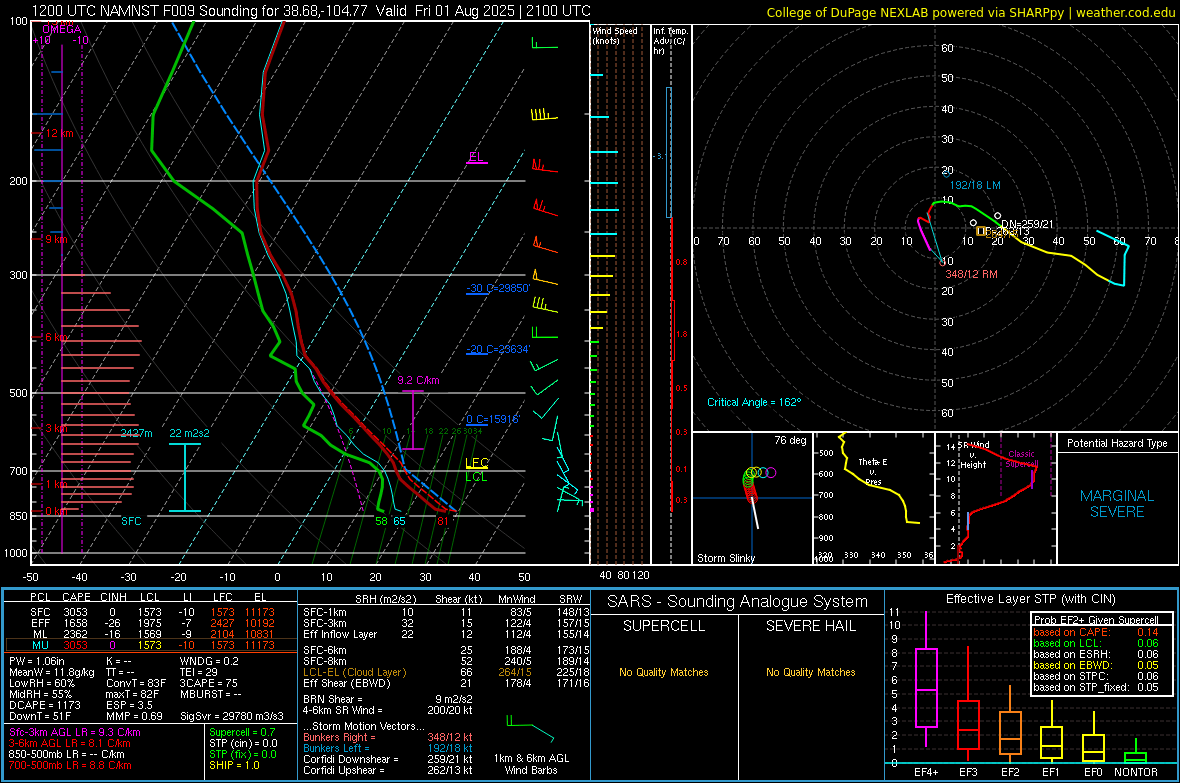The height and width of the screenshot is (783, 1180).
Task: Click the '0 C=15915'' freezing level annotation
Action: [493, 419]
